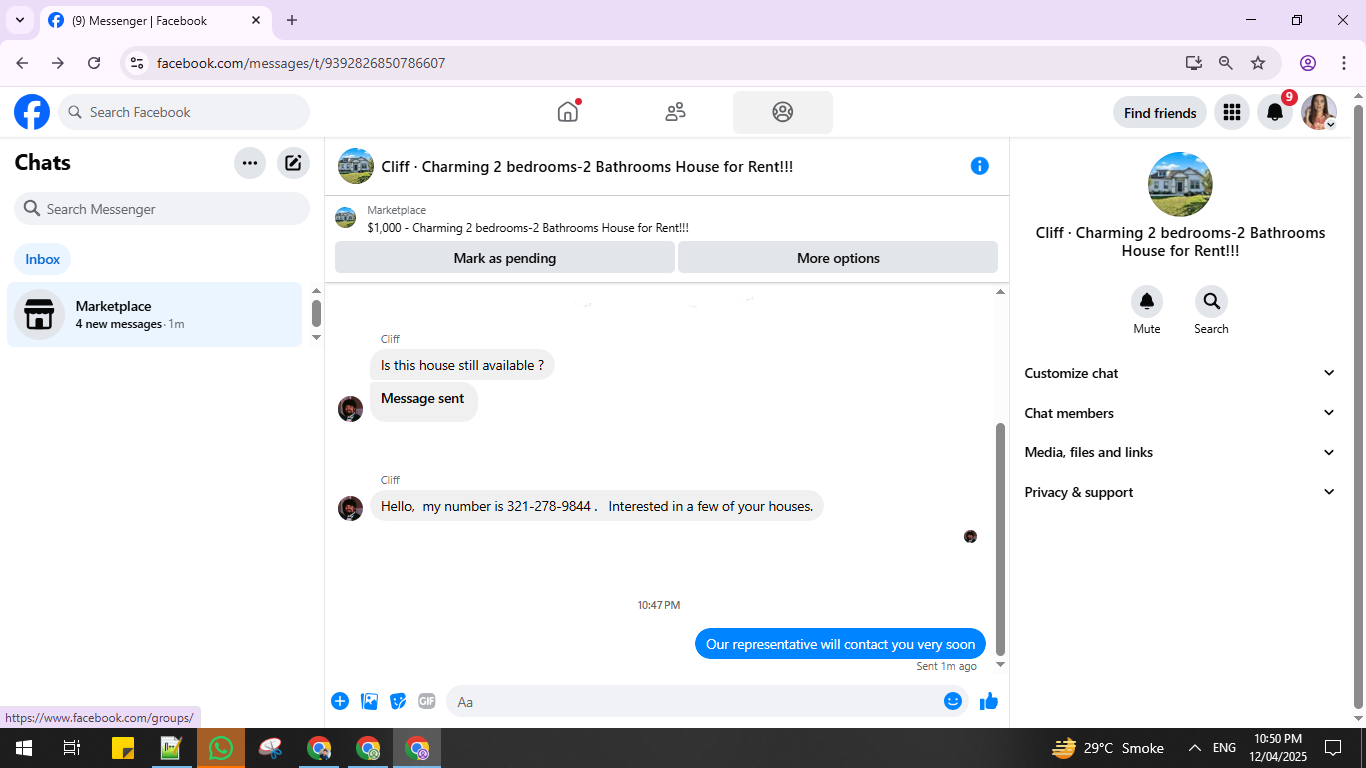Open the GIF picker
This screenshot has width=1366, height=768.
pyautogui.click(x=427, y=701)
